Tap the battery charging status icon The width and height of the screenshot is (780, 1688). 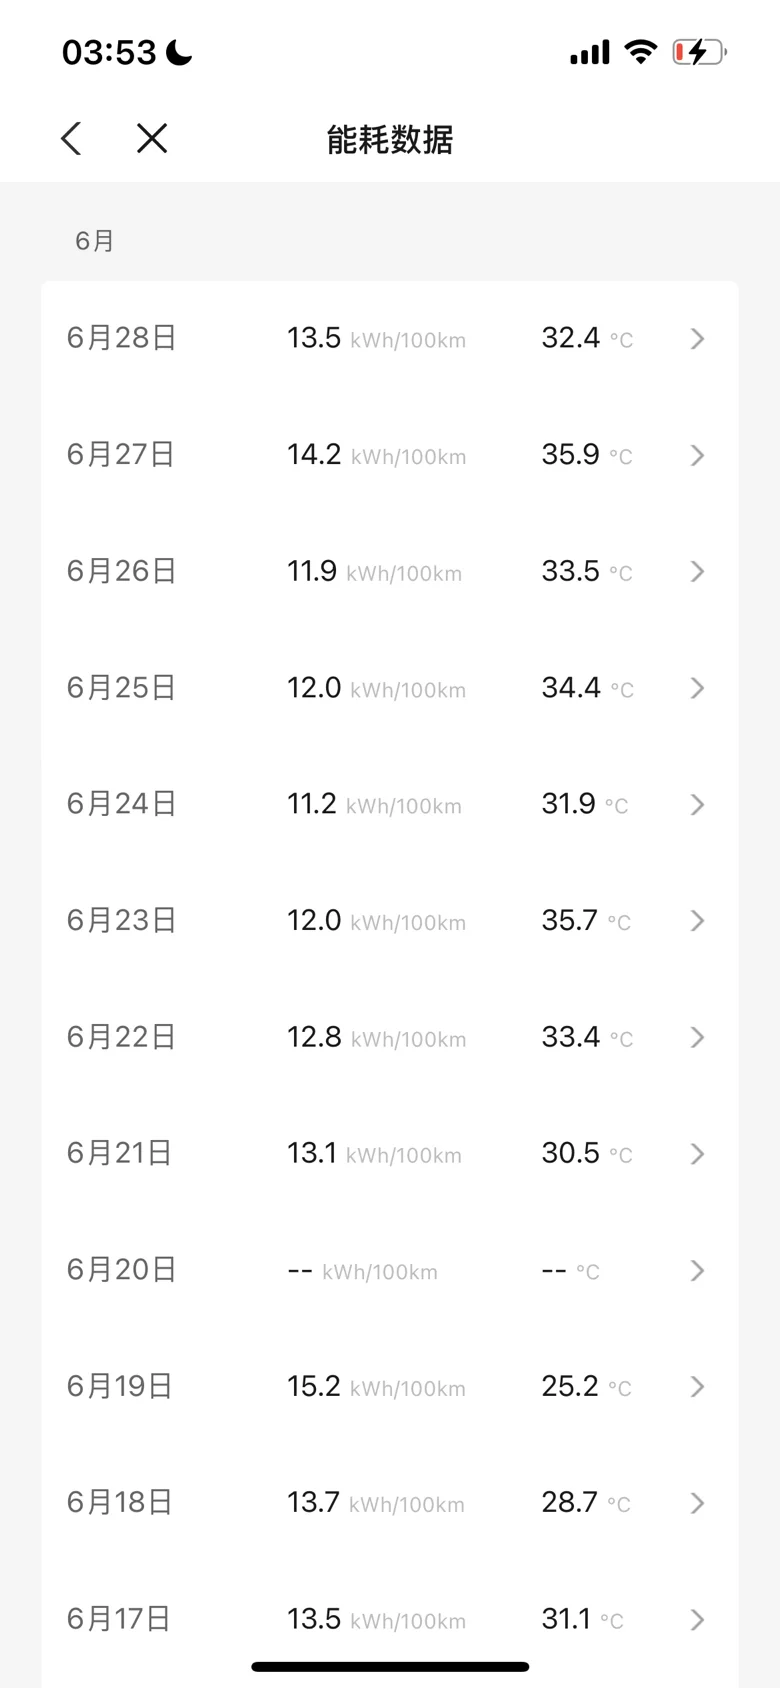click(698, 52)
